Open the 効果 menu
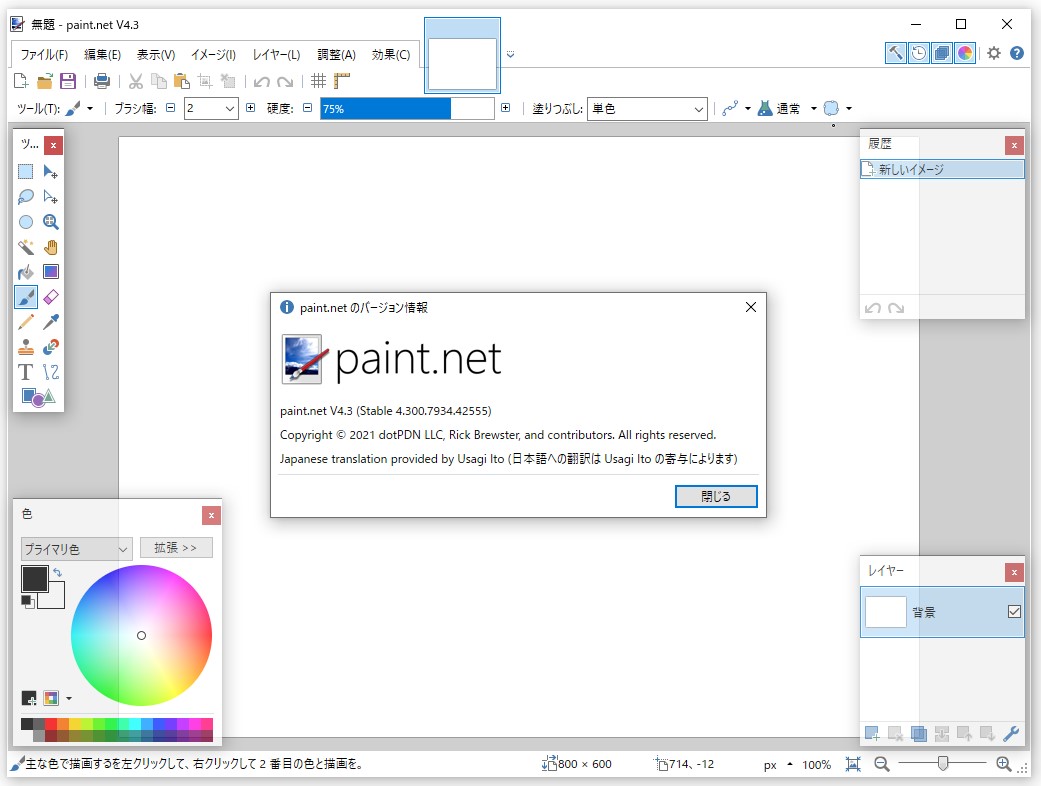 tap(392, 55)
